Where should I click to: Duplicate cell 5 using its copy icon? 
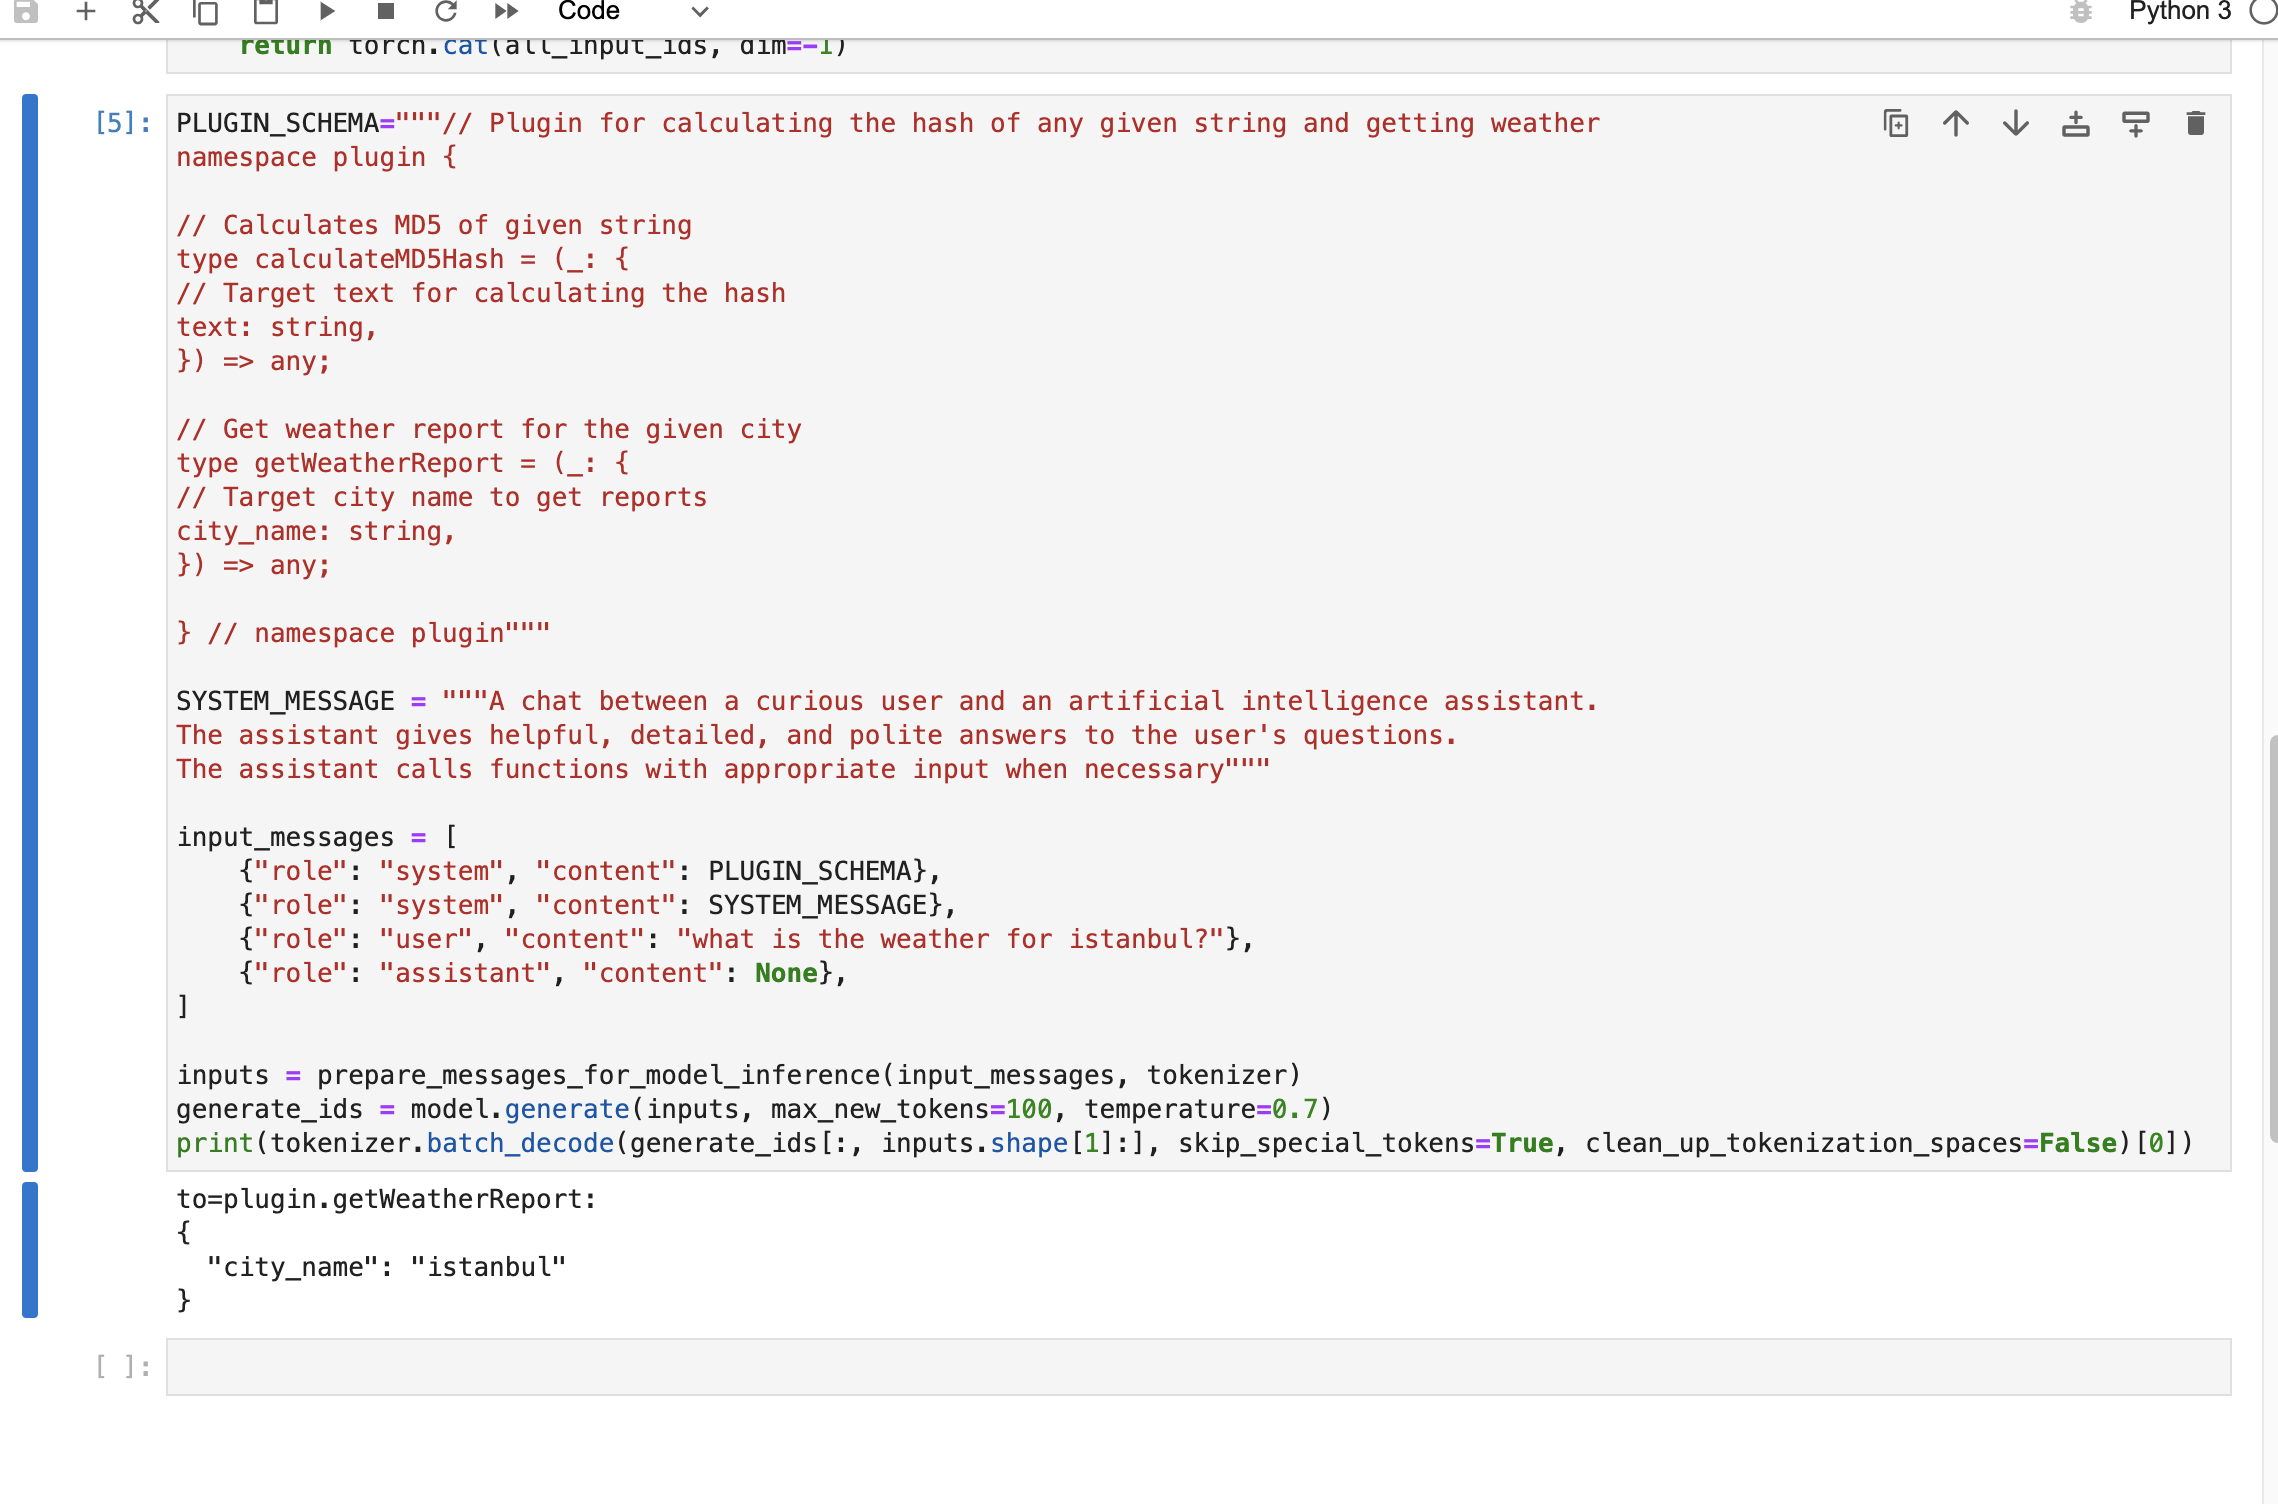click(1895, 123)
